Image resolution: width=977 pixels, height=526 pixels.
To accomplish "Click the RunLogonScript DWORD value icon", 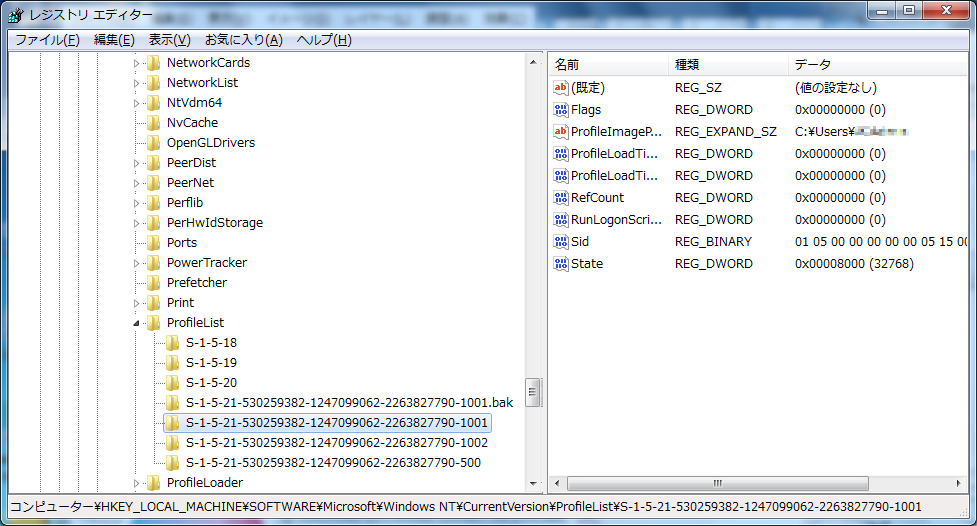I will click(561, 219).
